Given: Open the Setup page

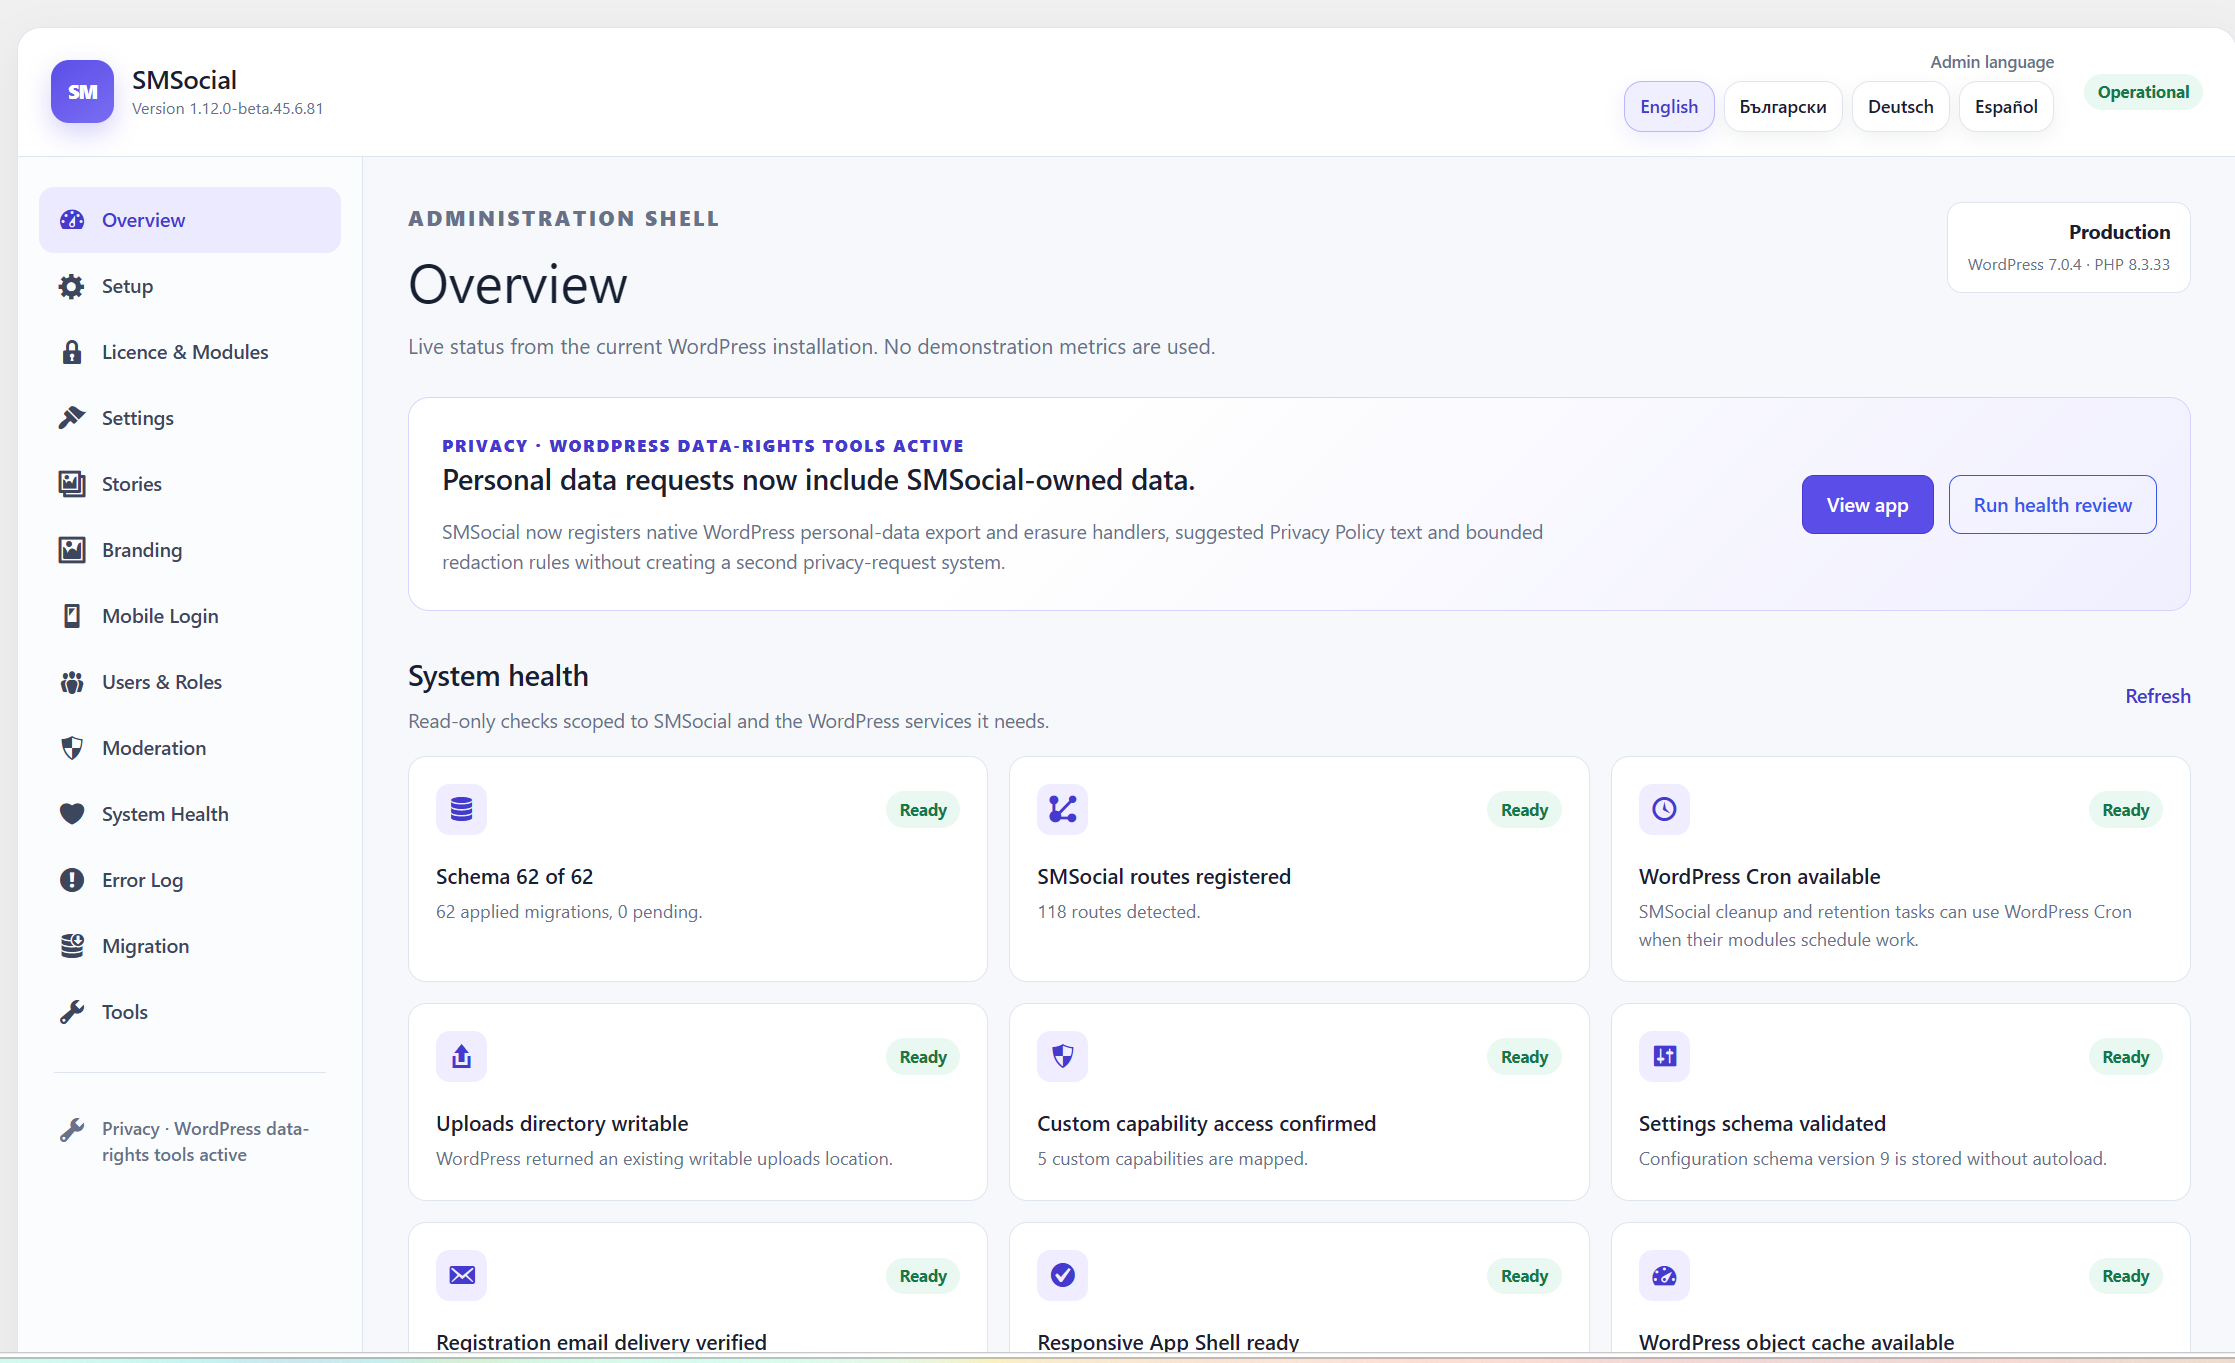Looking at the screenshot, I should click(190, 286).
